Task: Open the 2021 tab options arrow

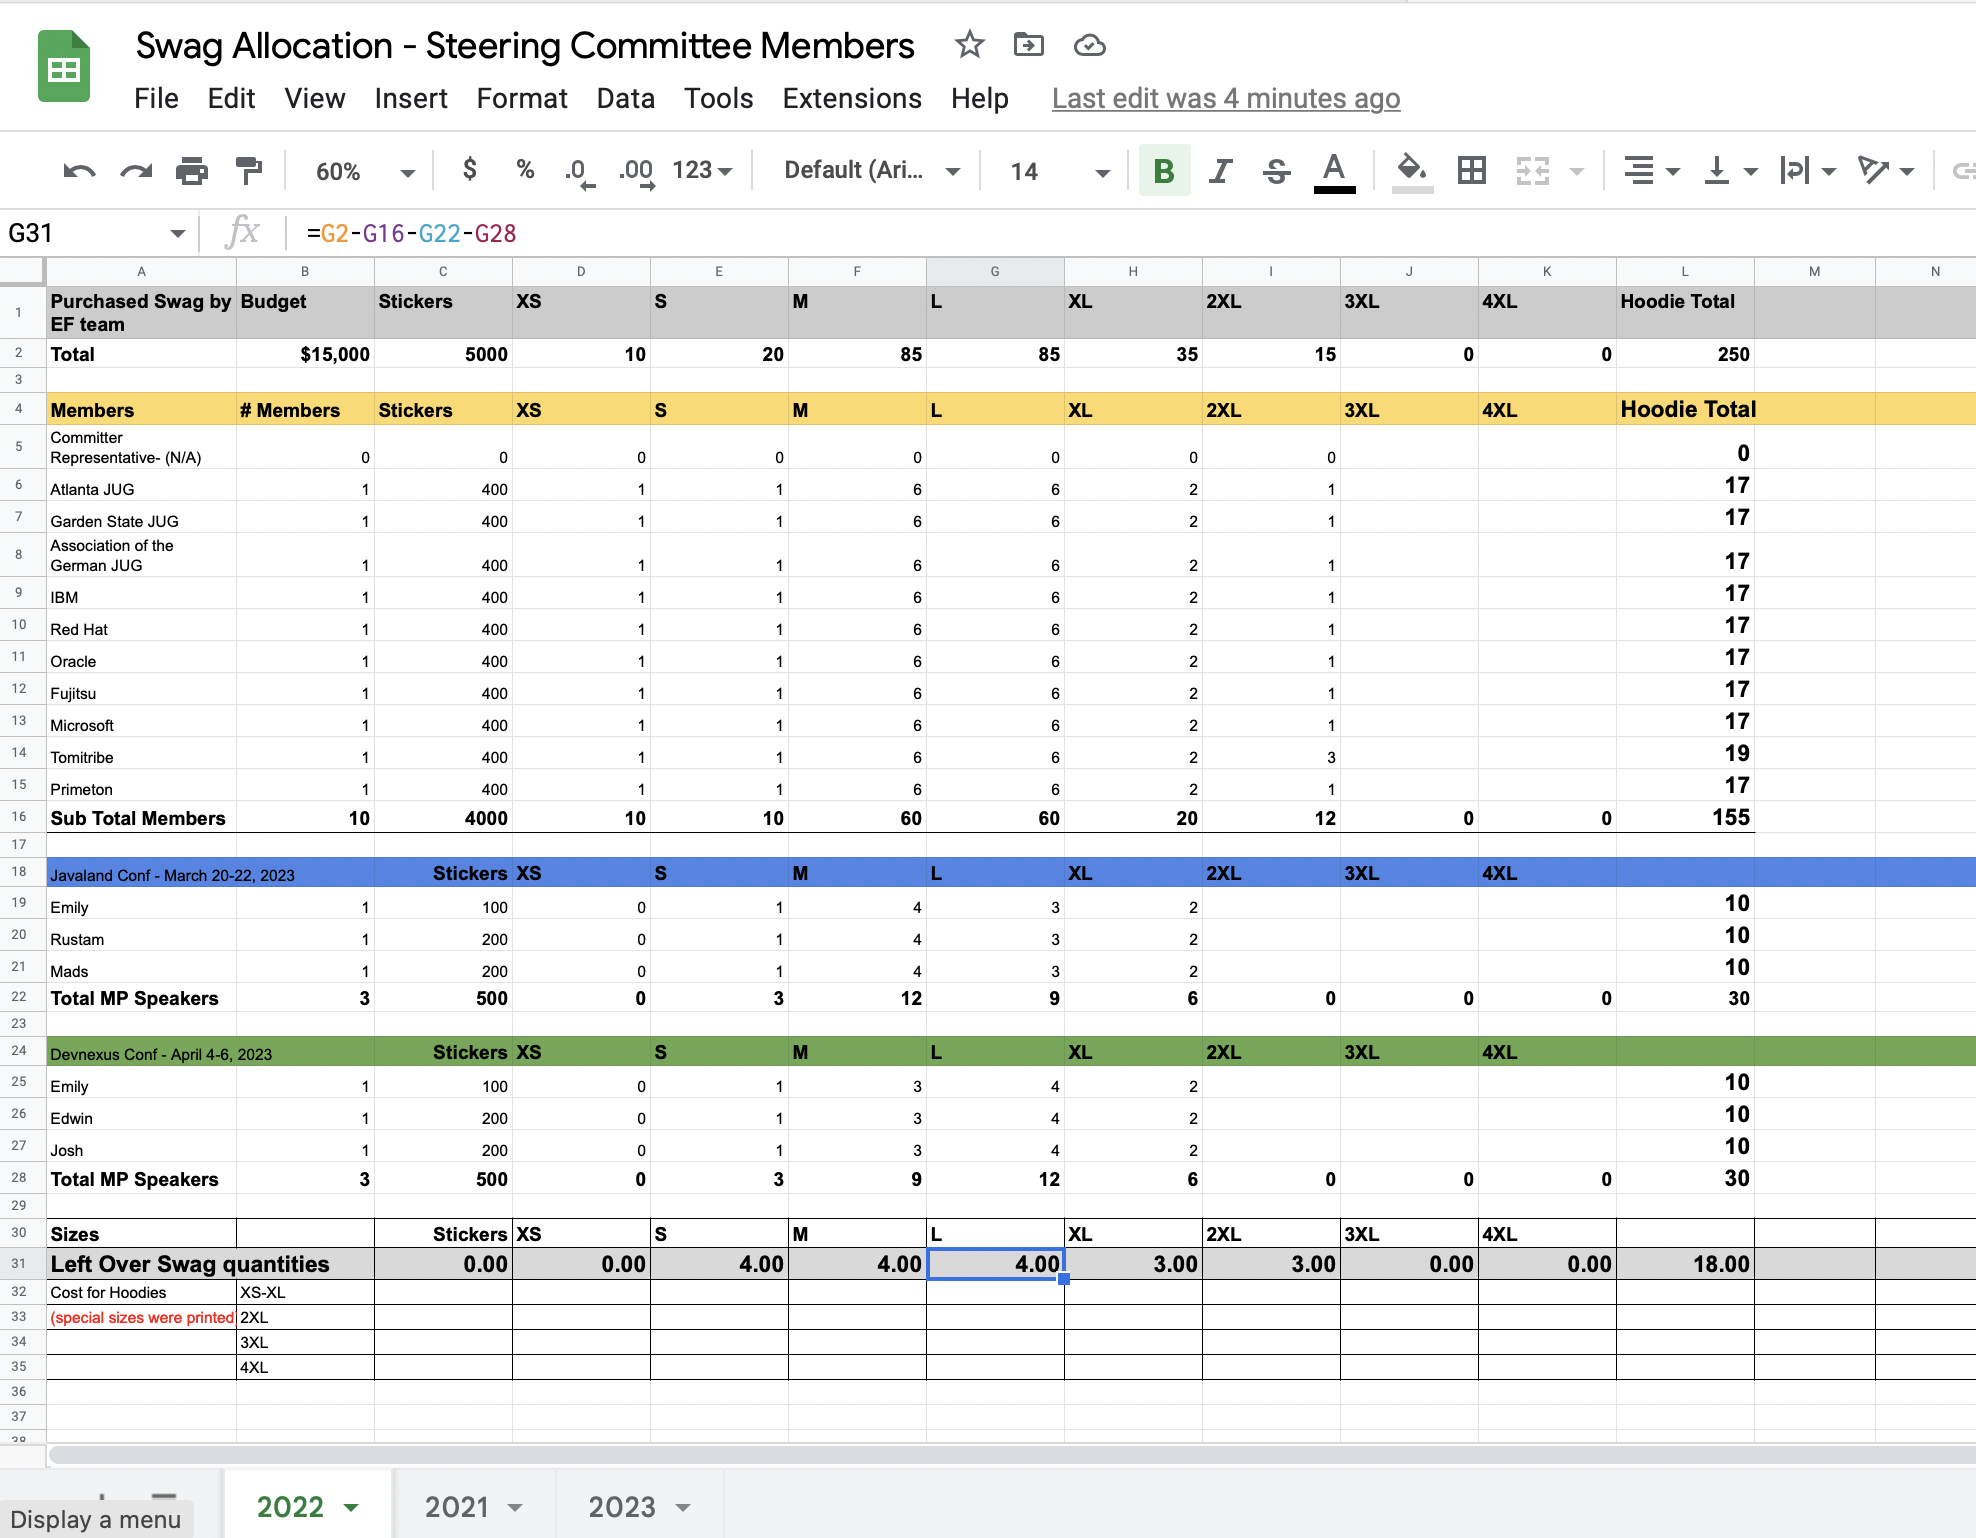Action: [516, 1507]
